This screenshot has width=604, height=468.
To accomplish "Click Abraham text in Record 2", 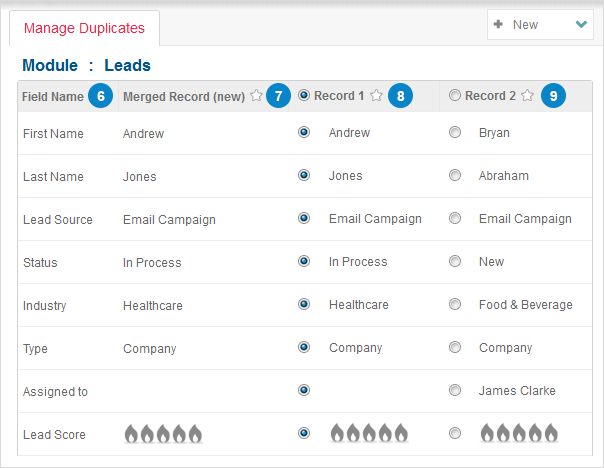I will tap(504, 176).
